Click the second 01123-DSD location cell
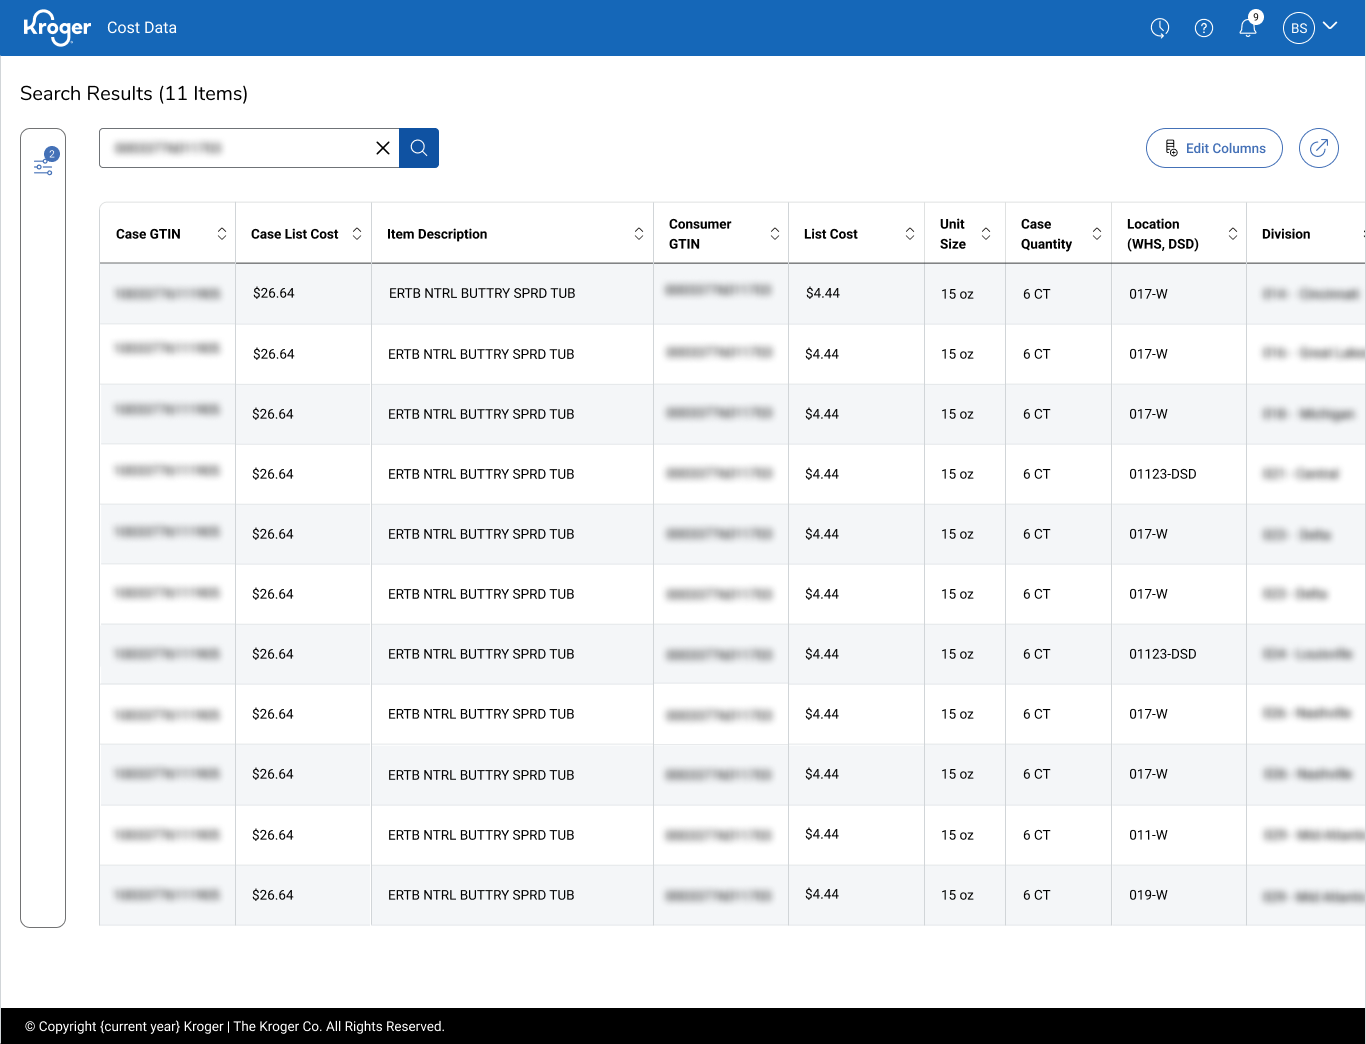Viewport: 1366px width, 1044px height. [1163, 654]
